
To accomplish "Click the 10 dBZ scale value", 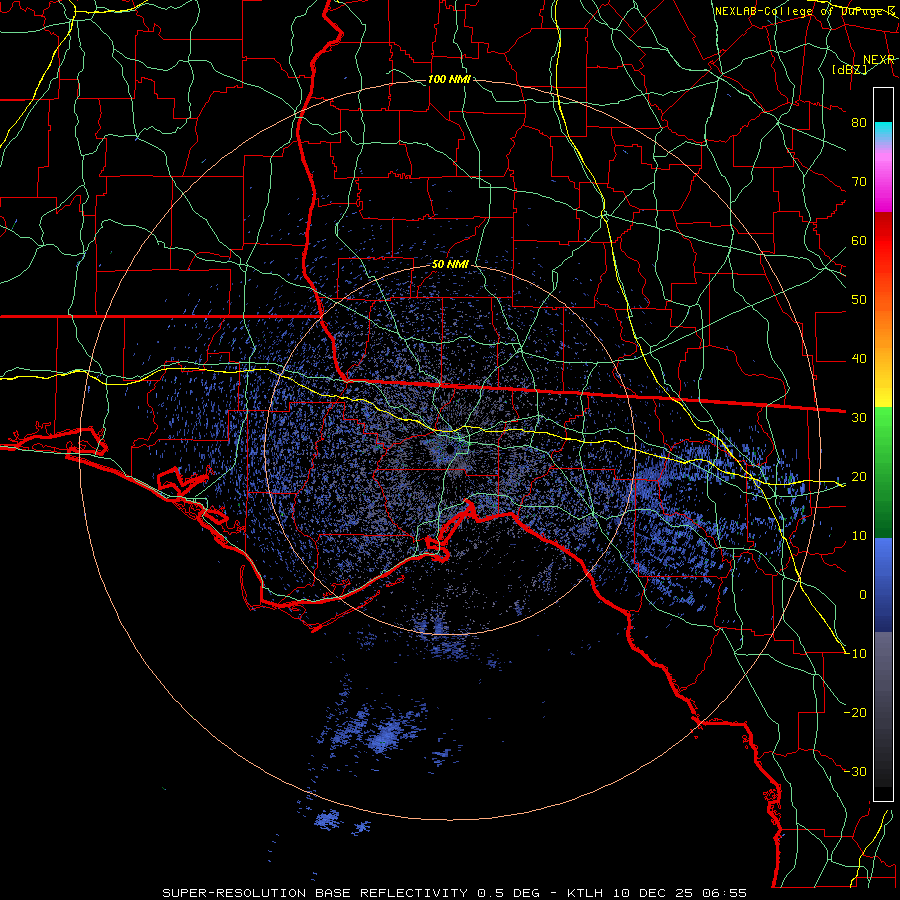I will pyautogui.click(x=859, y=536).
